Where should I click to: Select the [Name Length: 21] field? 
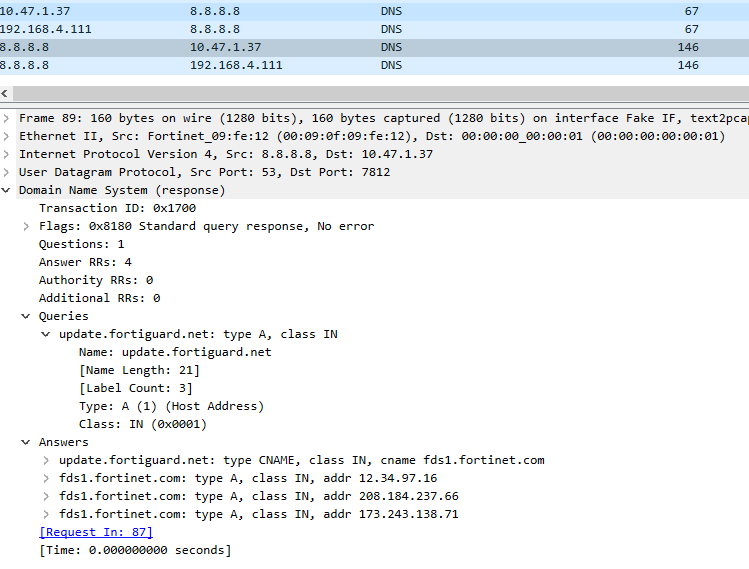(139, 370)
